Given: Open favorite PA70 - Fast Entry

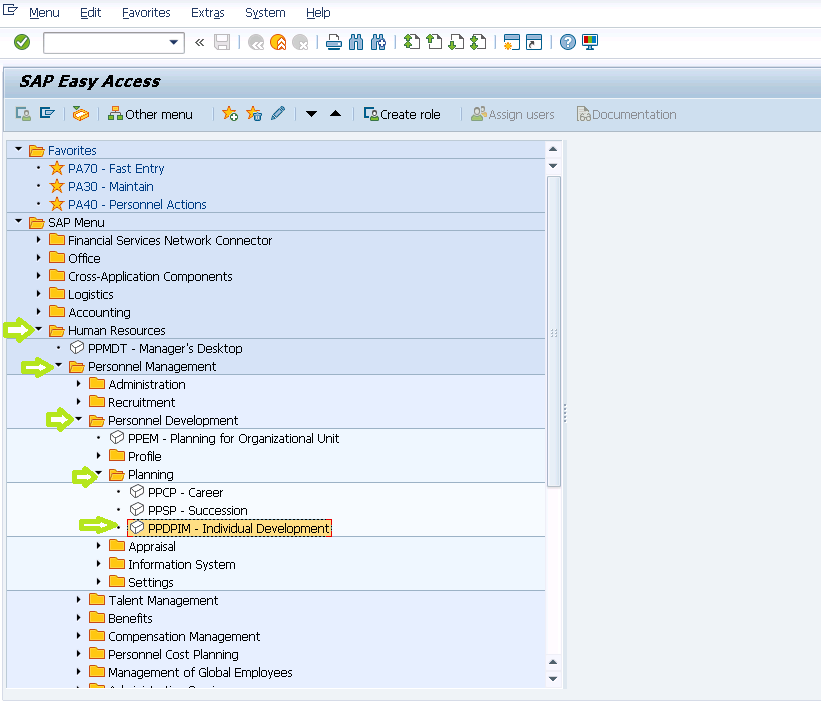Looking at the screenshot, I should tap(116, 169).
